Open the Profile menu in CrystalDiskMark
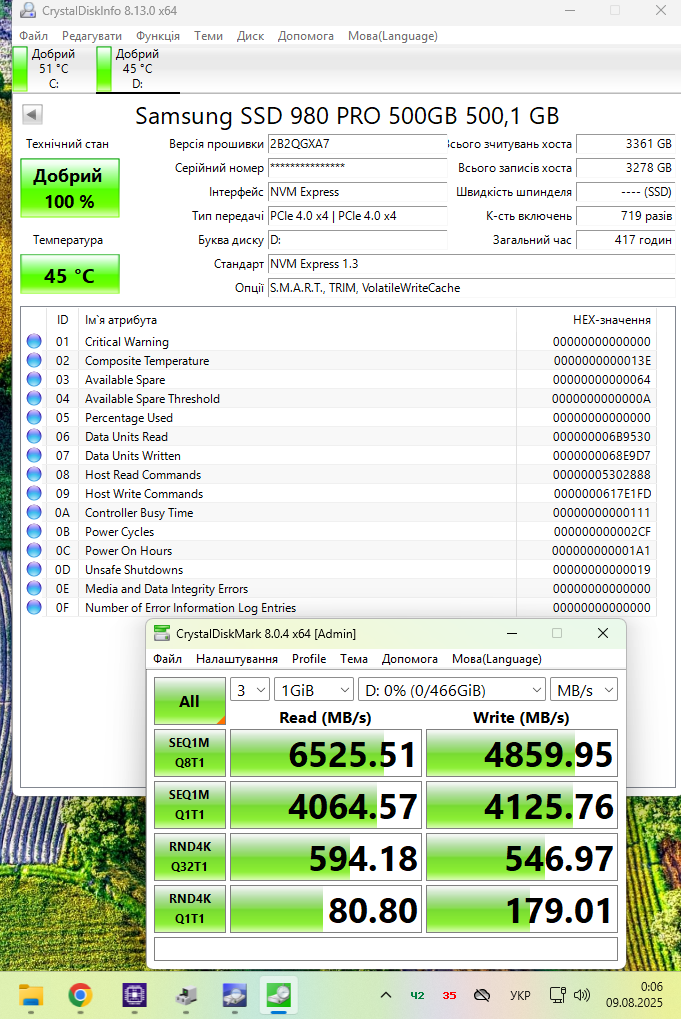The height and width of the screenshot is (1019, 681). pyautogui.click(x=309, y=659)
